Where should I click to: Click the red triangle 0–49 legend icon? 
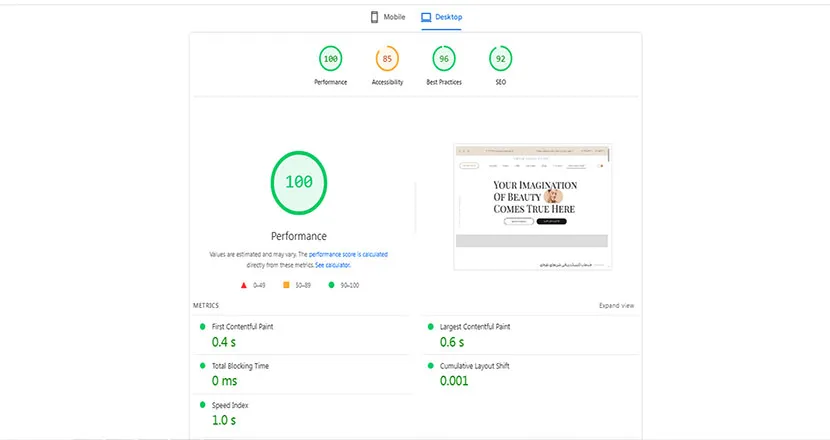pyautogui.click(x=244, y=285)
